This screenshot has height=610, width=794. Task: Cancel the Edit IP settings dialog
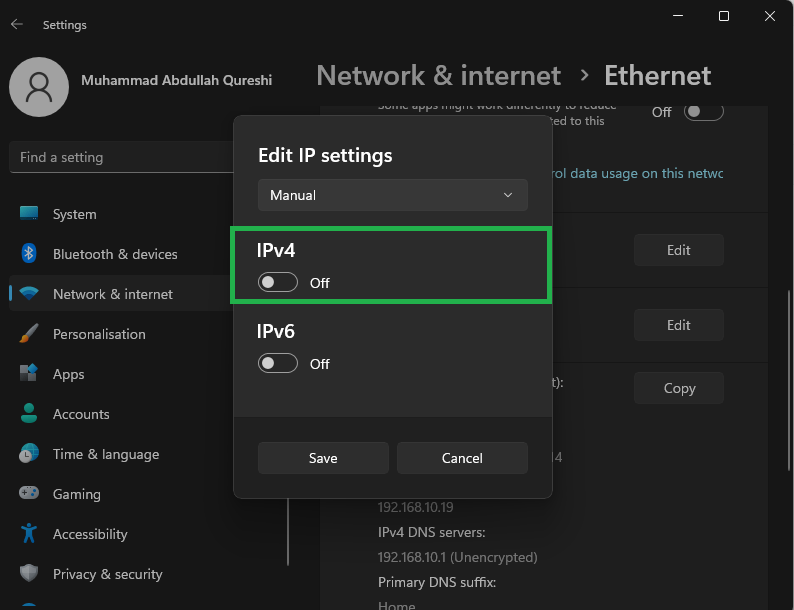tap(462, 458)
